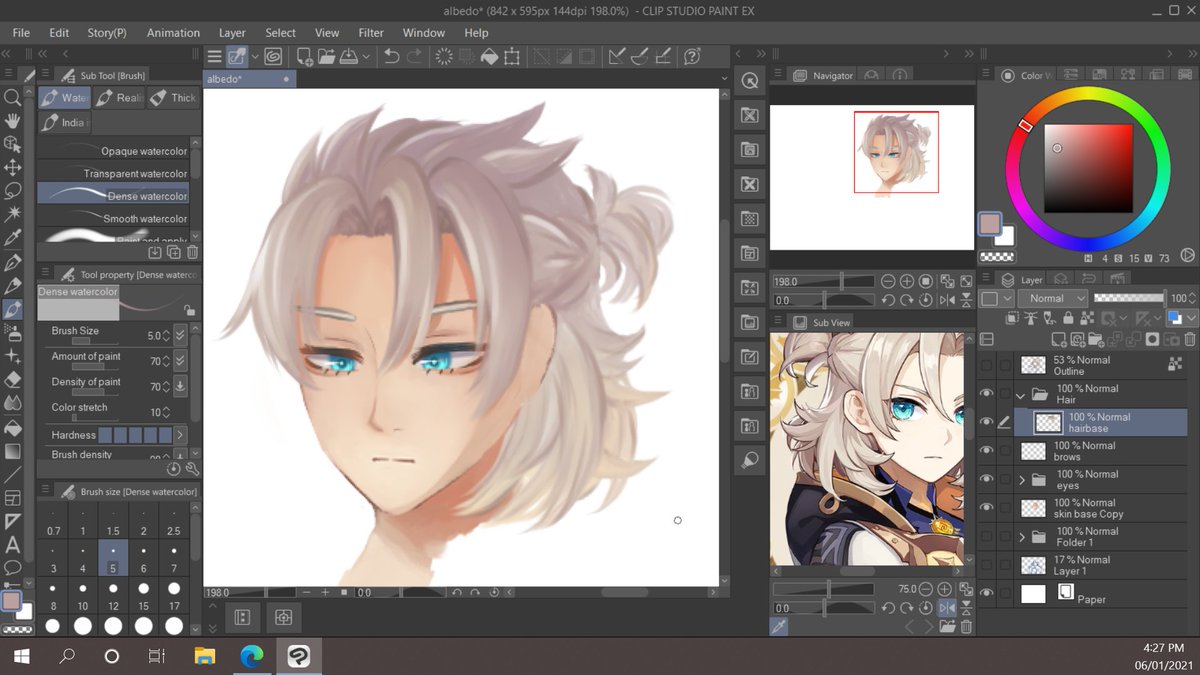The width and height of the screenshot is (1200, 675).
Task: Click the Fill bucket icon in command bar
Action: [x=489, y=57]
